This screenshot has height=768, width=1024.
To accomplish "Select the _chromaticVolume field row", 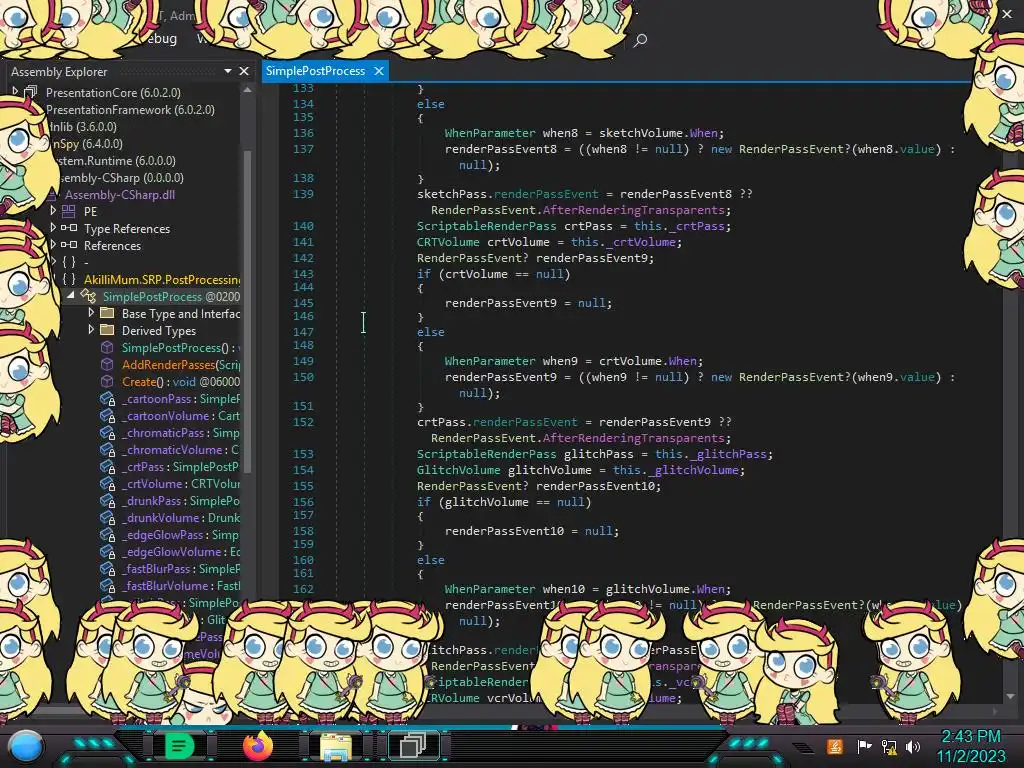I will [x=180, y=450].
